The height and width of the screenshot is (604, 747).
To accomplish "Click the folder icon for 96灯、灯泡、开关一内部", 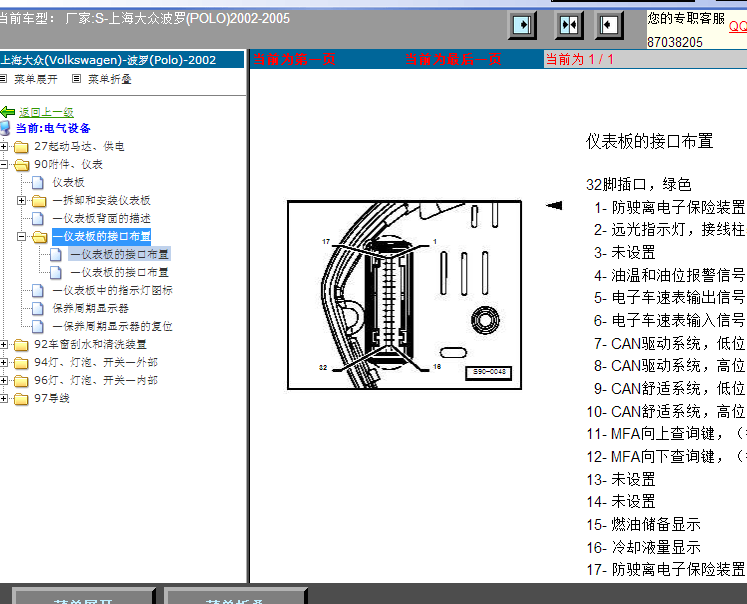I will click(21, 381).
